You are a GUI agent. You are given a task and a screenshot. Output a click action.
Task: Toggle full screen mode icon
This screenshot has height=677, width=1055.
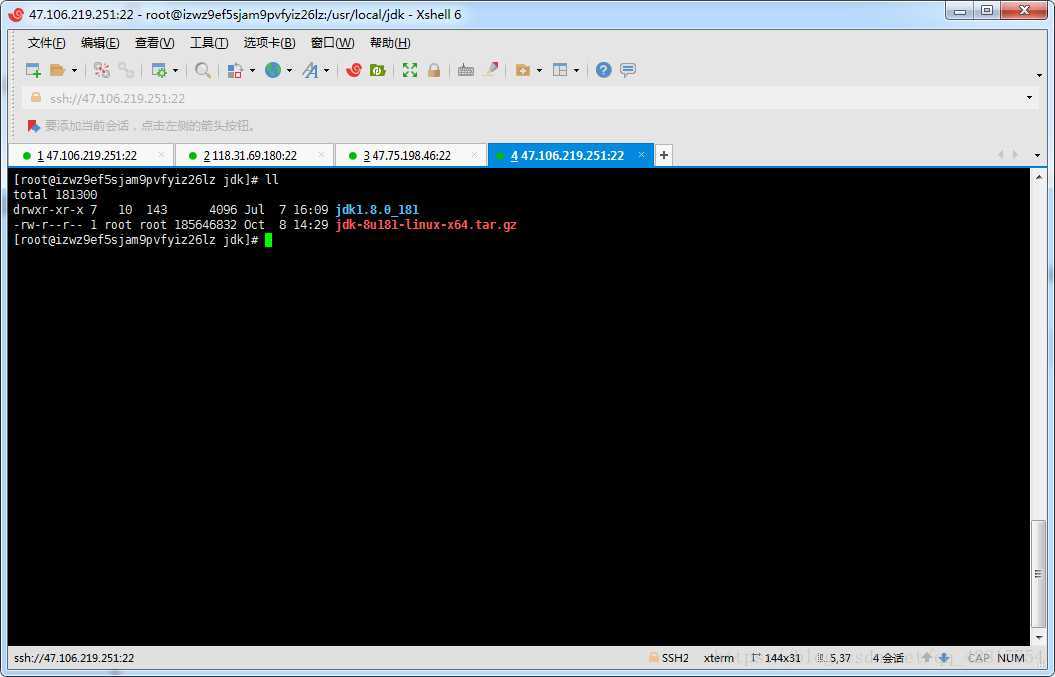coord(410,70)
